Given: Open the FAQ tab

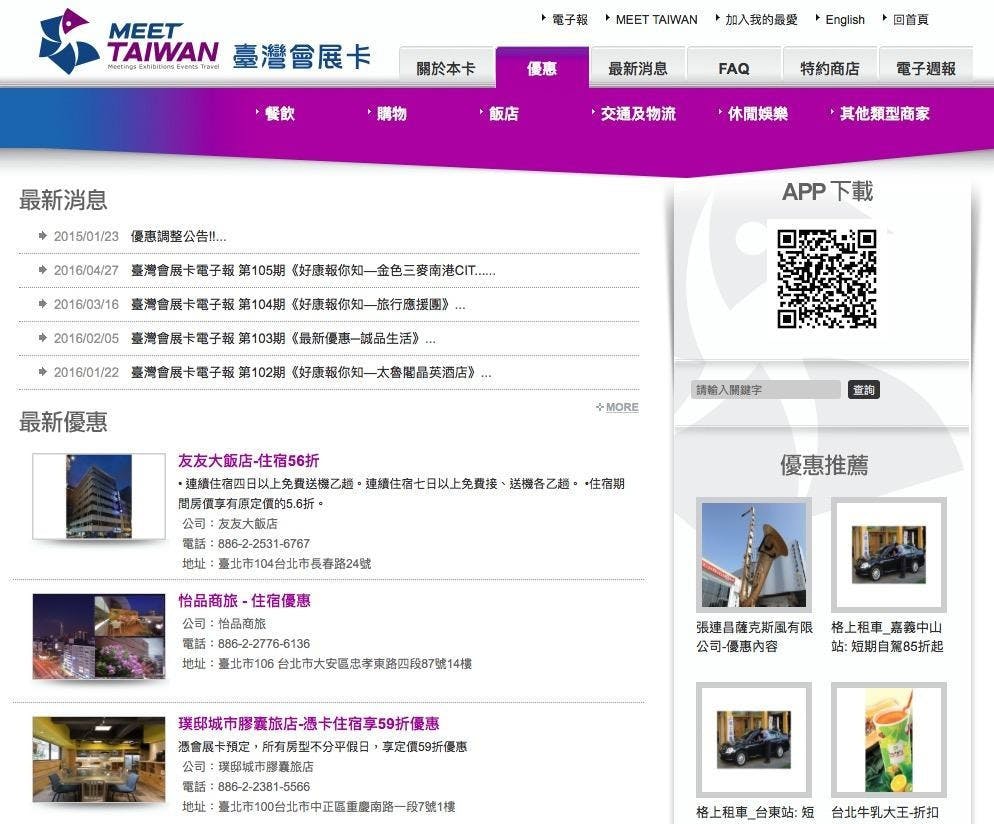Looking at the screenshot, I should tap(733, 67).
